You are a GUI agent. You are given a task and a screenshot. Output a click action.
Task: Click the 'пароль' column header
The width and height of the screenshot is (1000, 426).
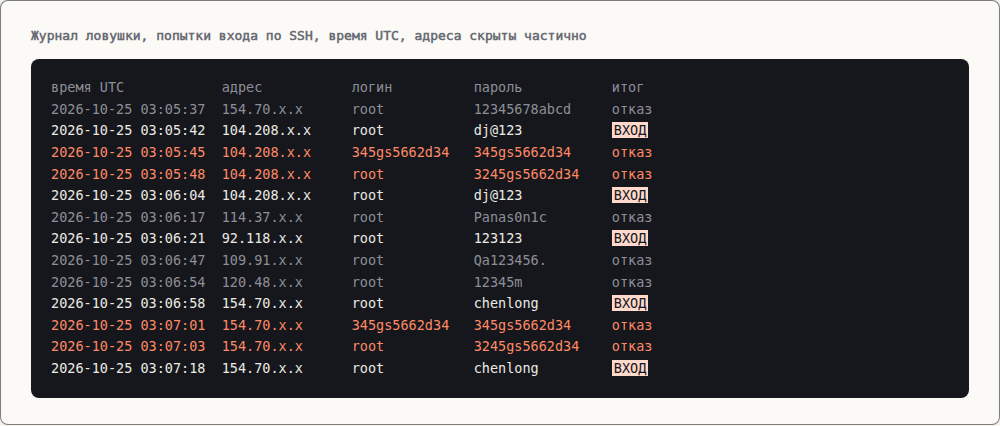[498, 87]
